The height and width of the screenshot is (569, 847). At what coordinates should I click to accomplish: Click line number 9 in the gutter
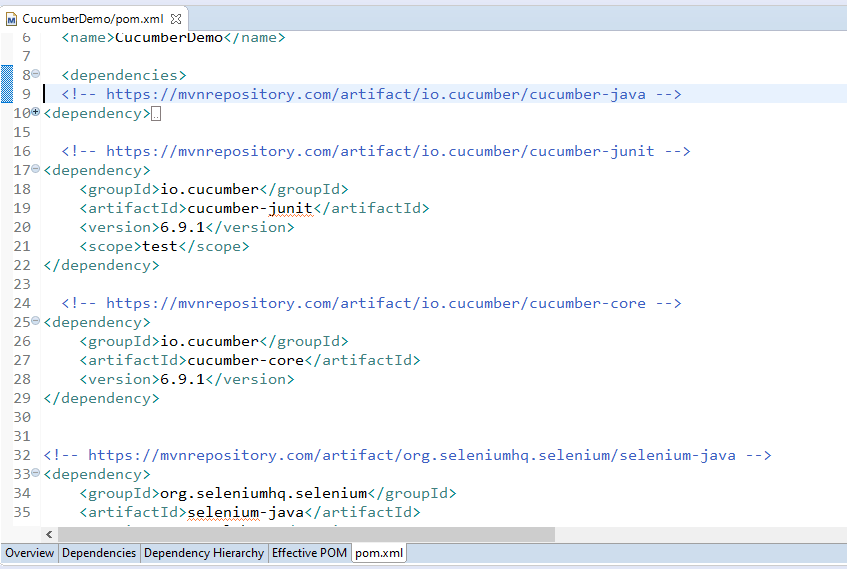(26, 94)
